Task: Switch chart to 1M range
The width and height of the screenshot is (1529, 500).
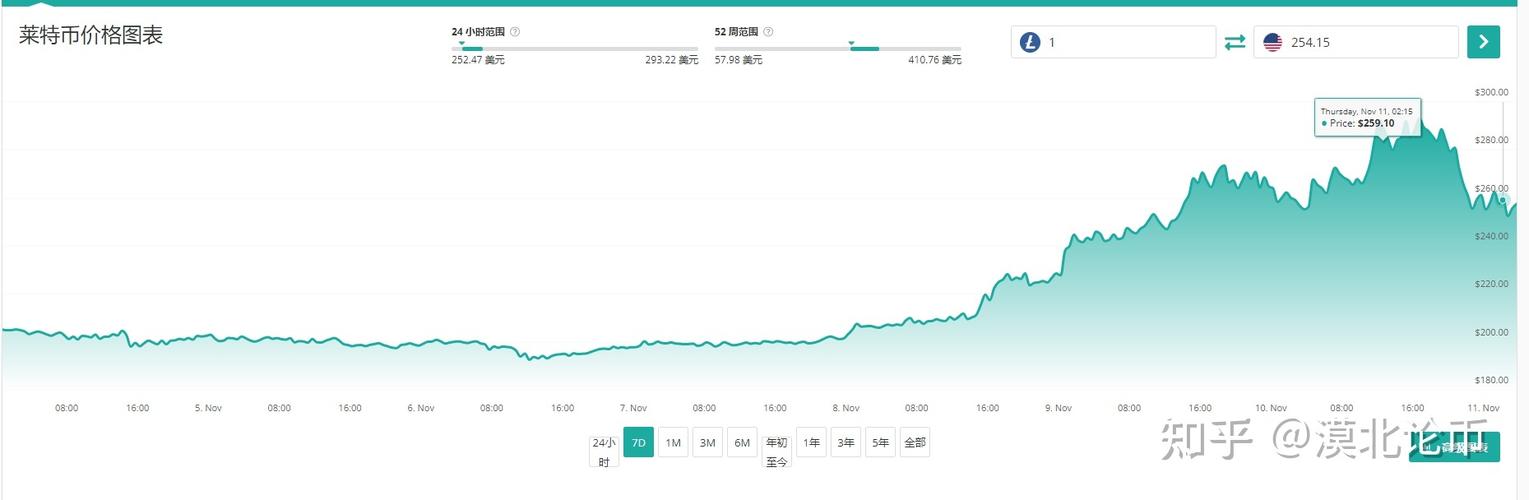Action: coord(673,442)
